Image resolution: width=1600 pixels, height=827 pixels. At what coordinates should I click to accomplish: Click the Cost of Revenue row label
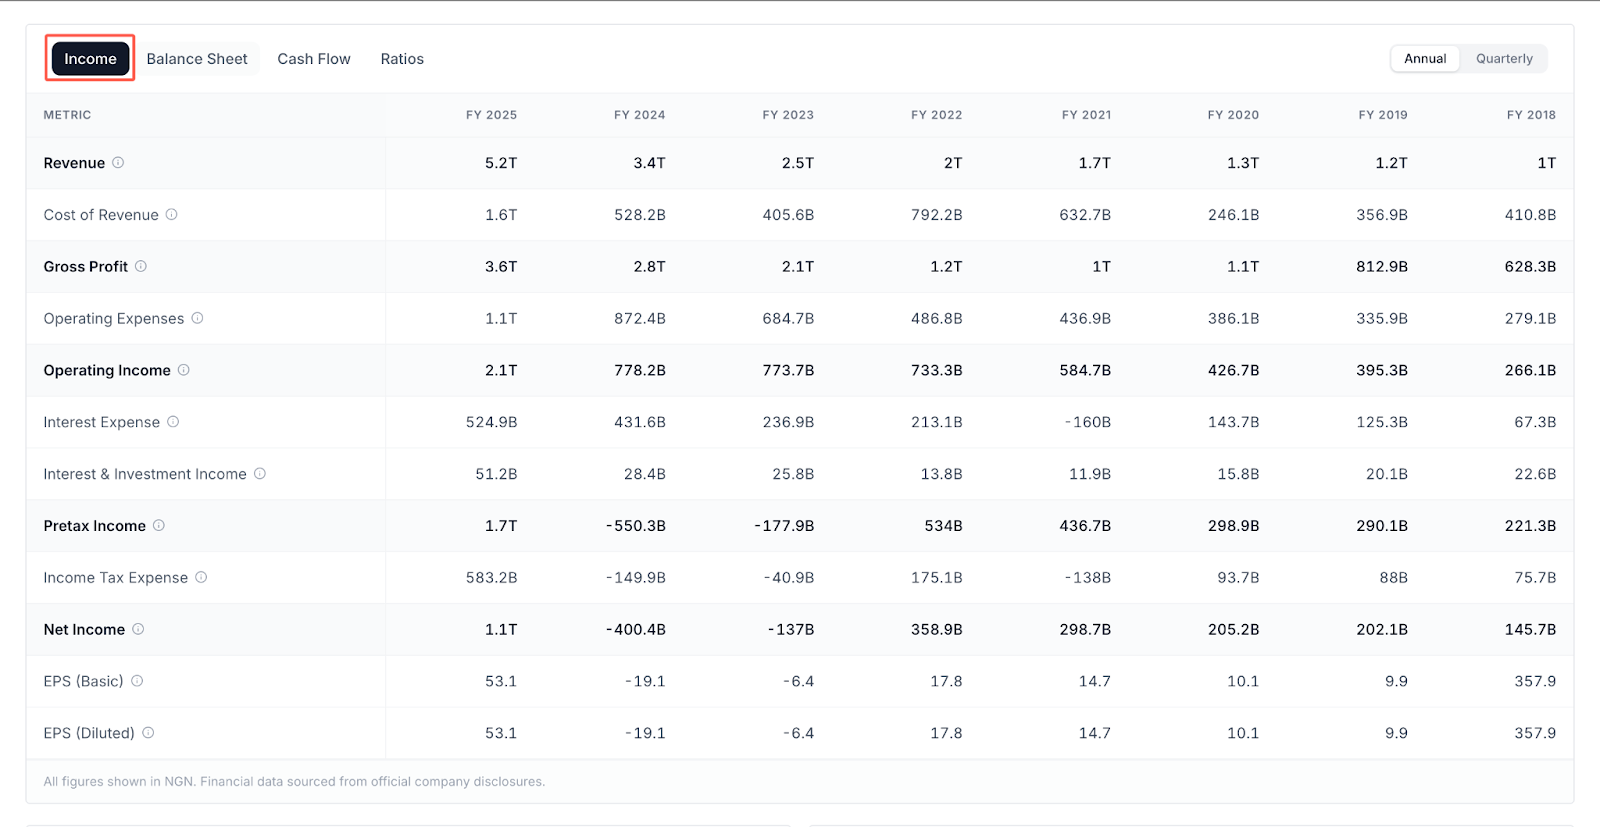click(x=100, y=214)
